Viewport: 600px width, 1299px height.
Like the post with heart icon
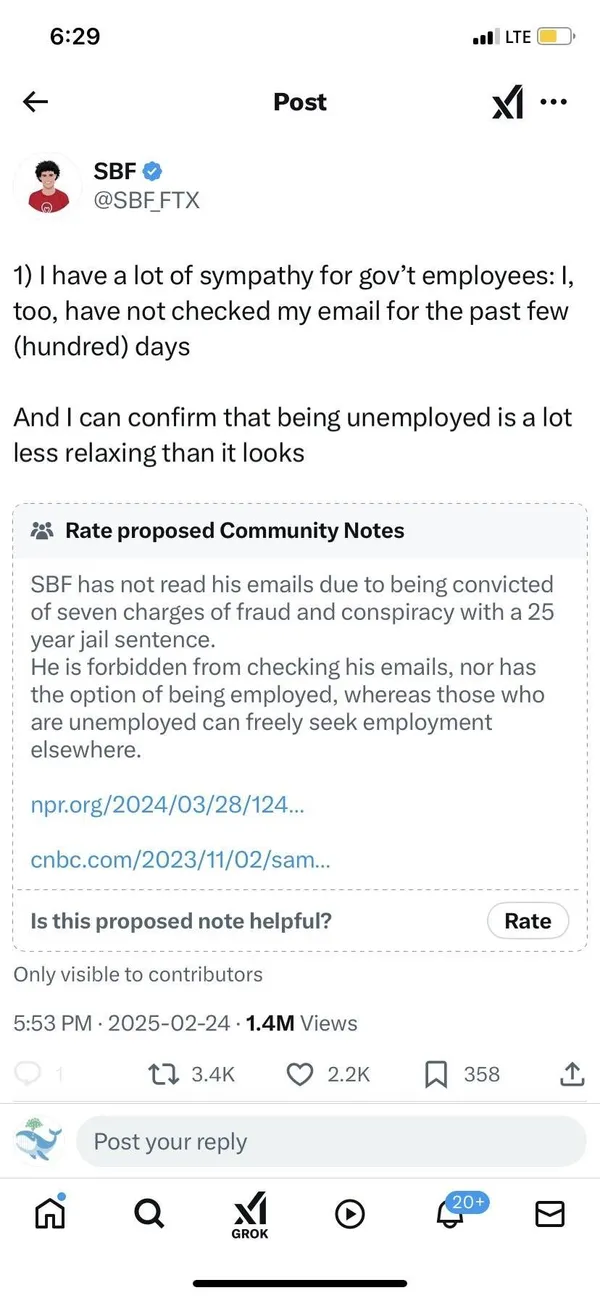[x=300, y=1073]
